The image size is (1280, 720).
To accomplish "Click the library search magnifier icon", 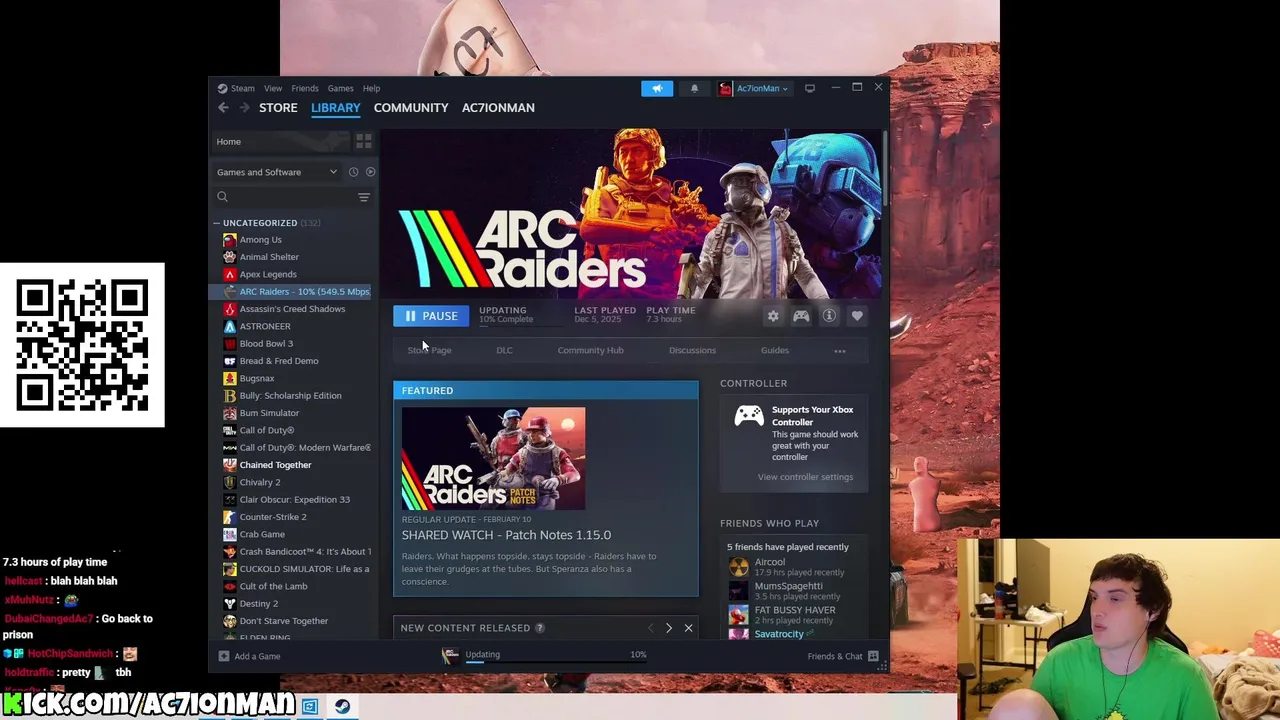I will (x=222, y=197).
